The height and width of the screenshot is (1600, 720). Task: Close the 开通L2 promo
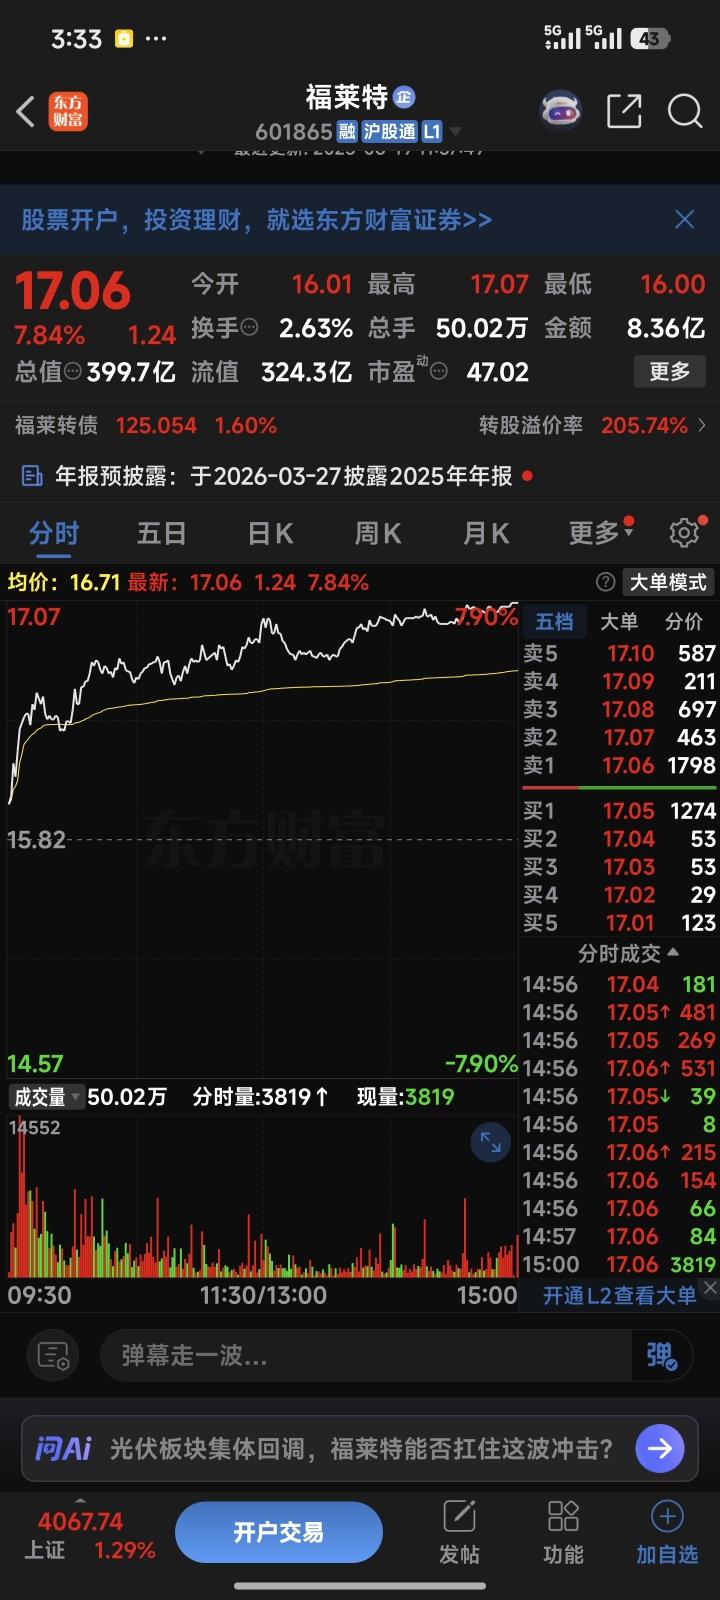pos(710,1288)
